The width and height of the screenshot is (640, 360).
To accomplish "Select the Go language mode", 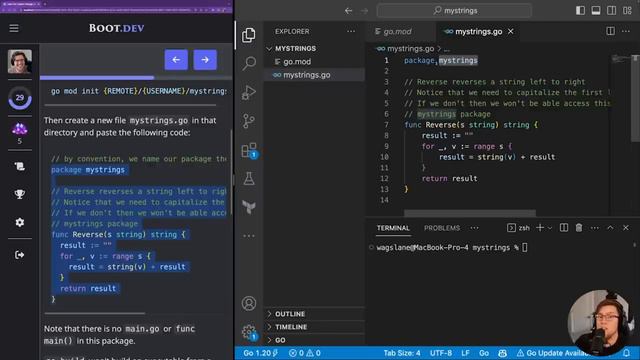I will pyautogui.click(x=484, y=353).
